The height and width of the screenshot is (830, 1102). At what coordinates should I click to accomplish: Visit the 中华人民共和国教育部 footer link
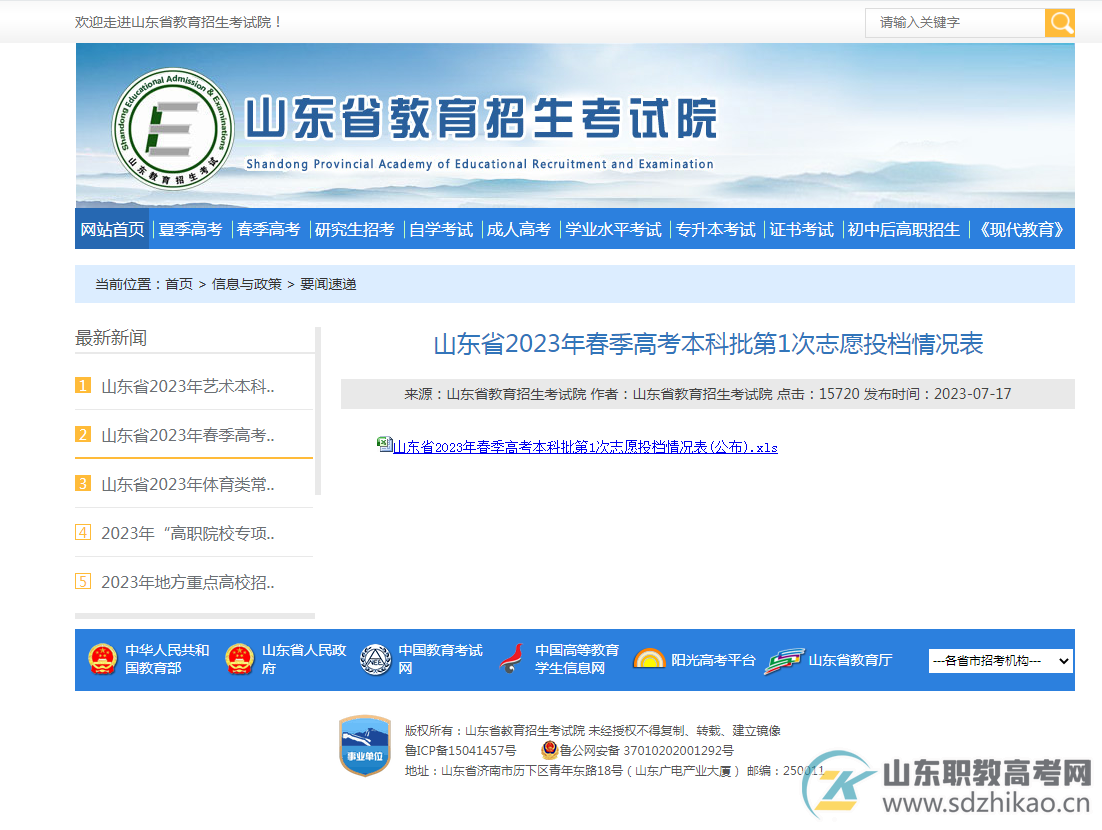167,659
